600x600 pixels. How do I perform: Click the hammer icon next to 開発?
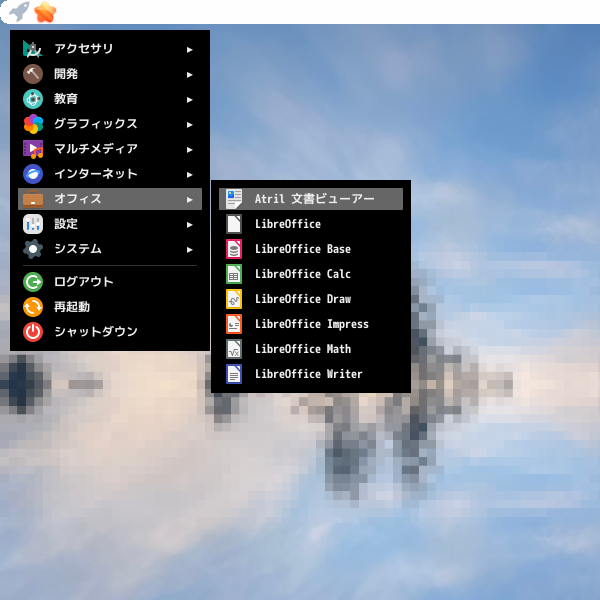click(x=33, y=74)
